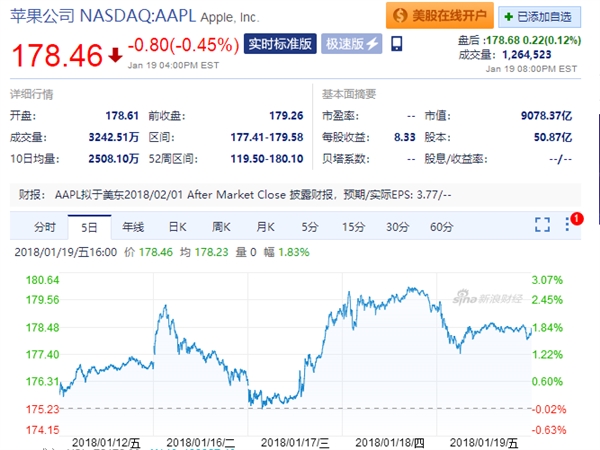600x450 pixels.
Task: Switch to 周K chart tab
Action: [221, 227]
